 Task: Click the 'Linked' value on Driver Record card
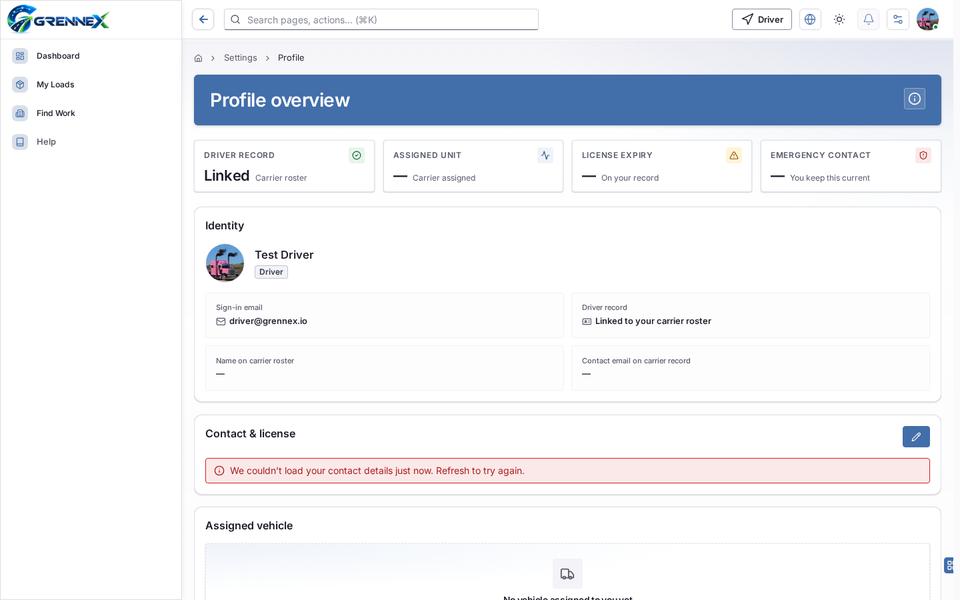tap(227, 176)
